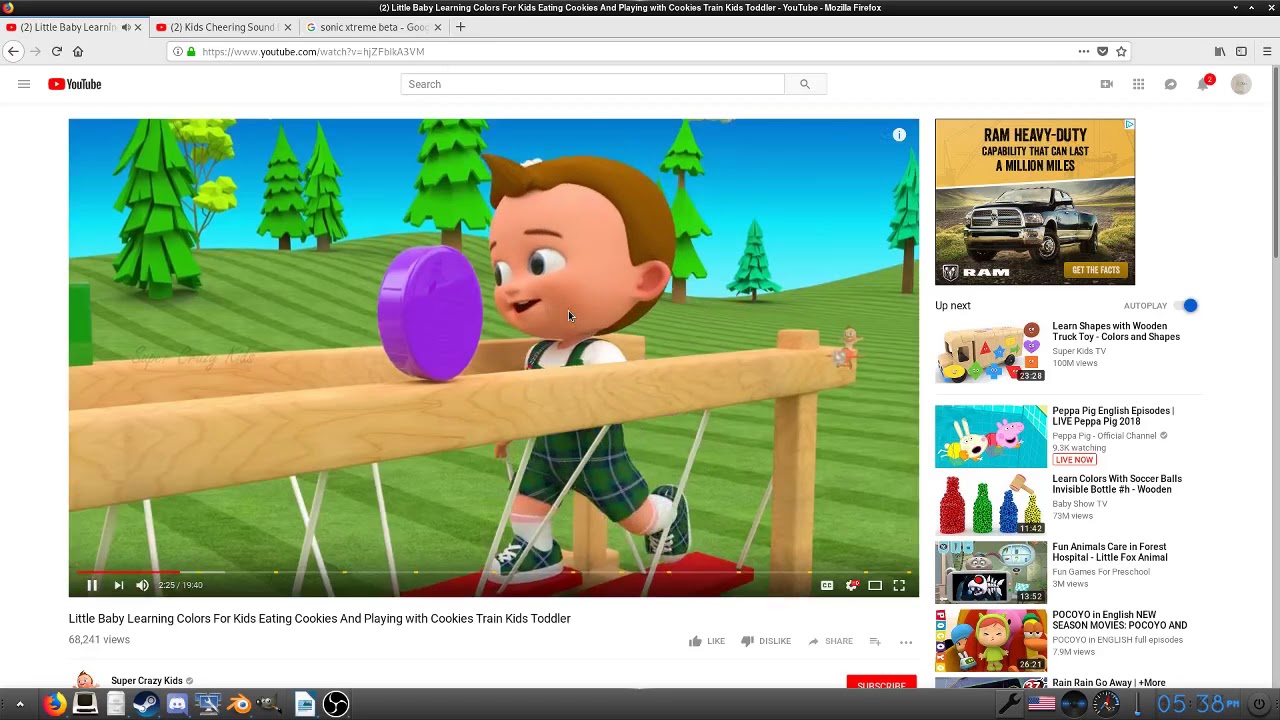Expand the taskbar panel arrow

(x=19, y=704)
